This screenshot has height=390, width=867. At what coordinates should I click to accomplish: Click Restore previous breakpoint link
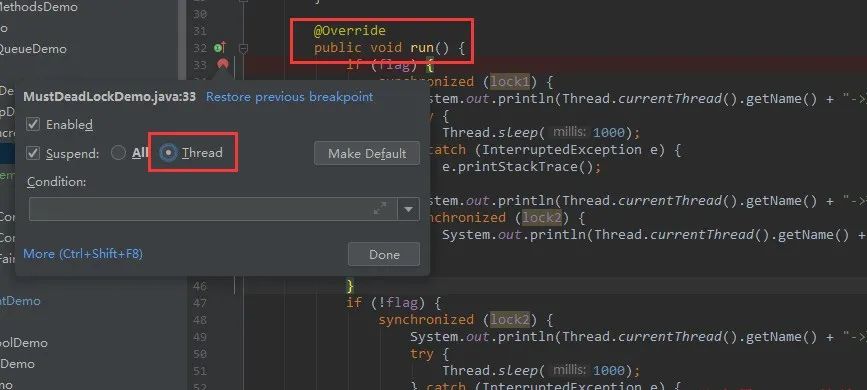tap(290, 97)
